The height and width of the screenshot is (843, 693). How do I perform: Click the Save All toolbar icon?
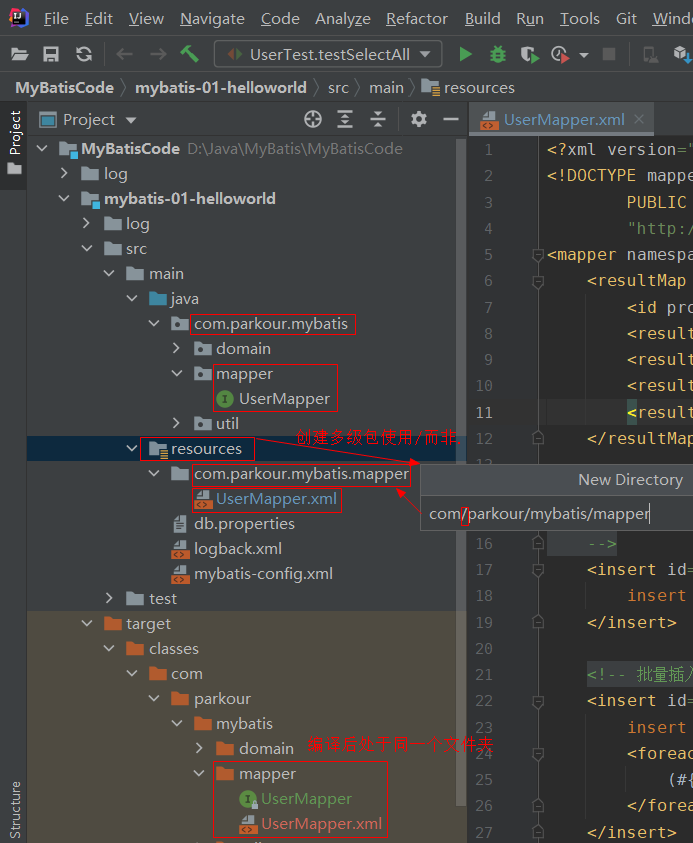[x=51, y=54]
